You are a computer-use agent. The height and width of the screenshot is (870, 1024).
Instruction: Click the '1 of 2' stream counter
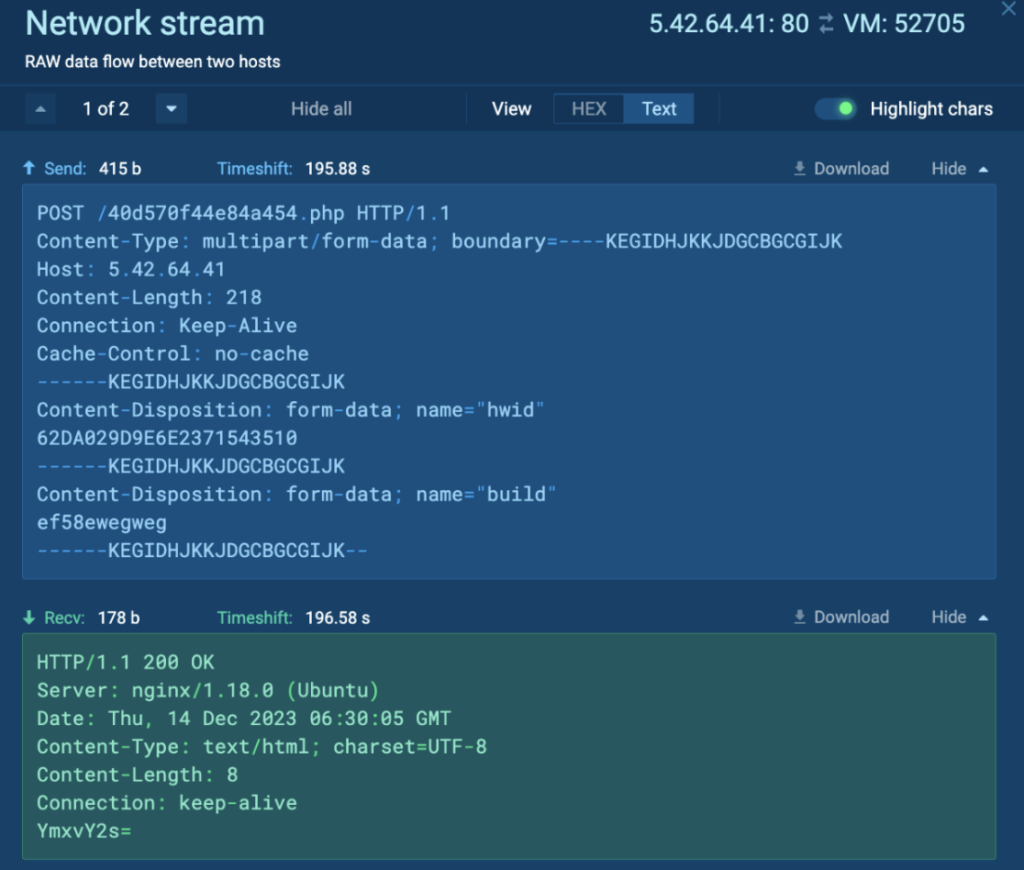pos(106,109)
